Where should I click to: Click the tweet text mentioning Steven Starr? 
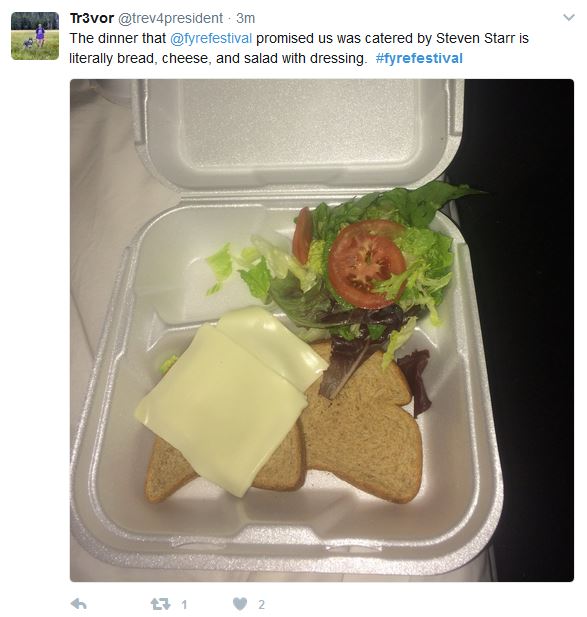tap(299, 48)
